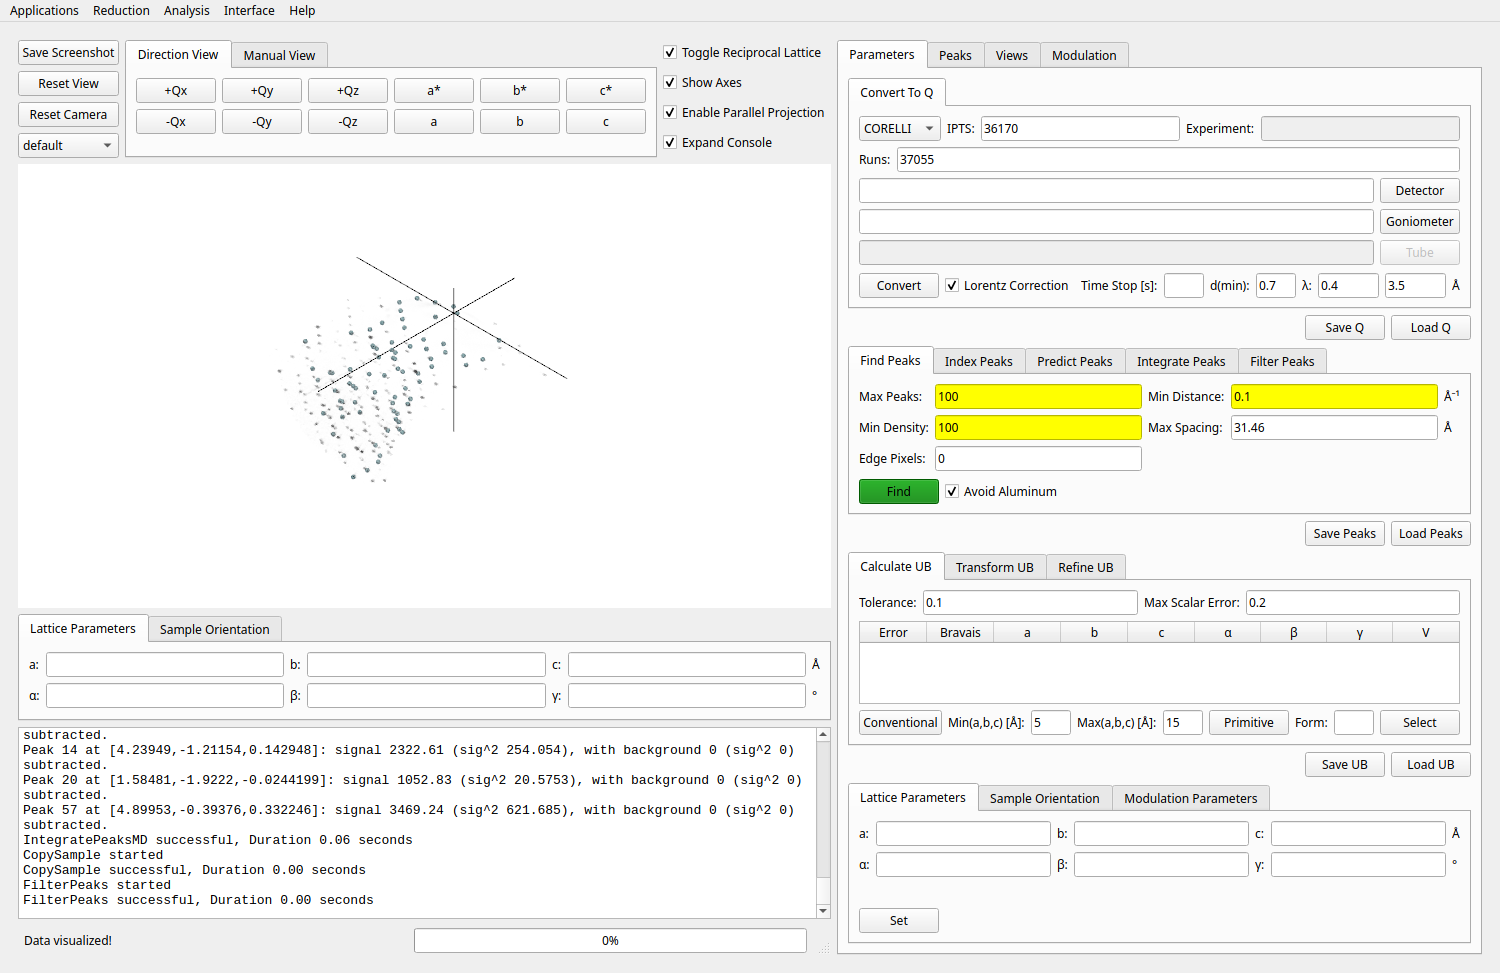
Task: Select the Filter Peaks tab
Action: (1282, 361)
